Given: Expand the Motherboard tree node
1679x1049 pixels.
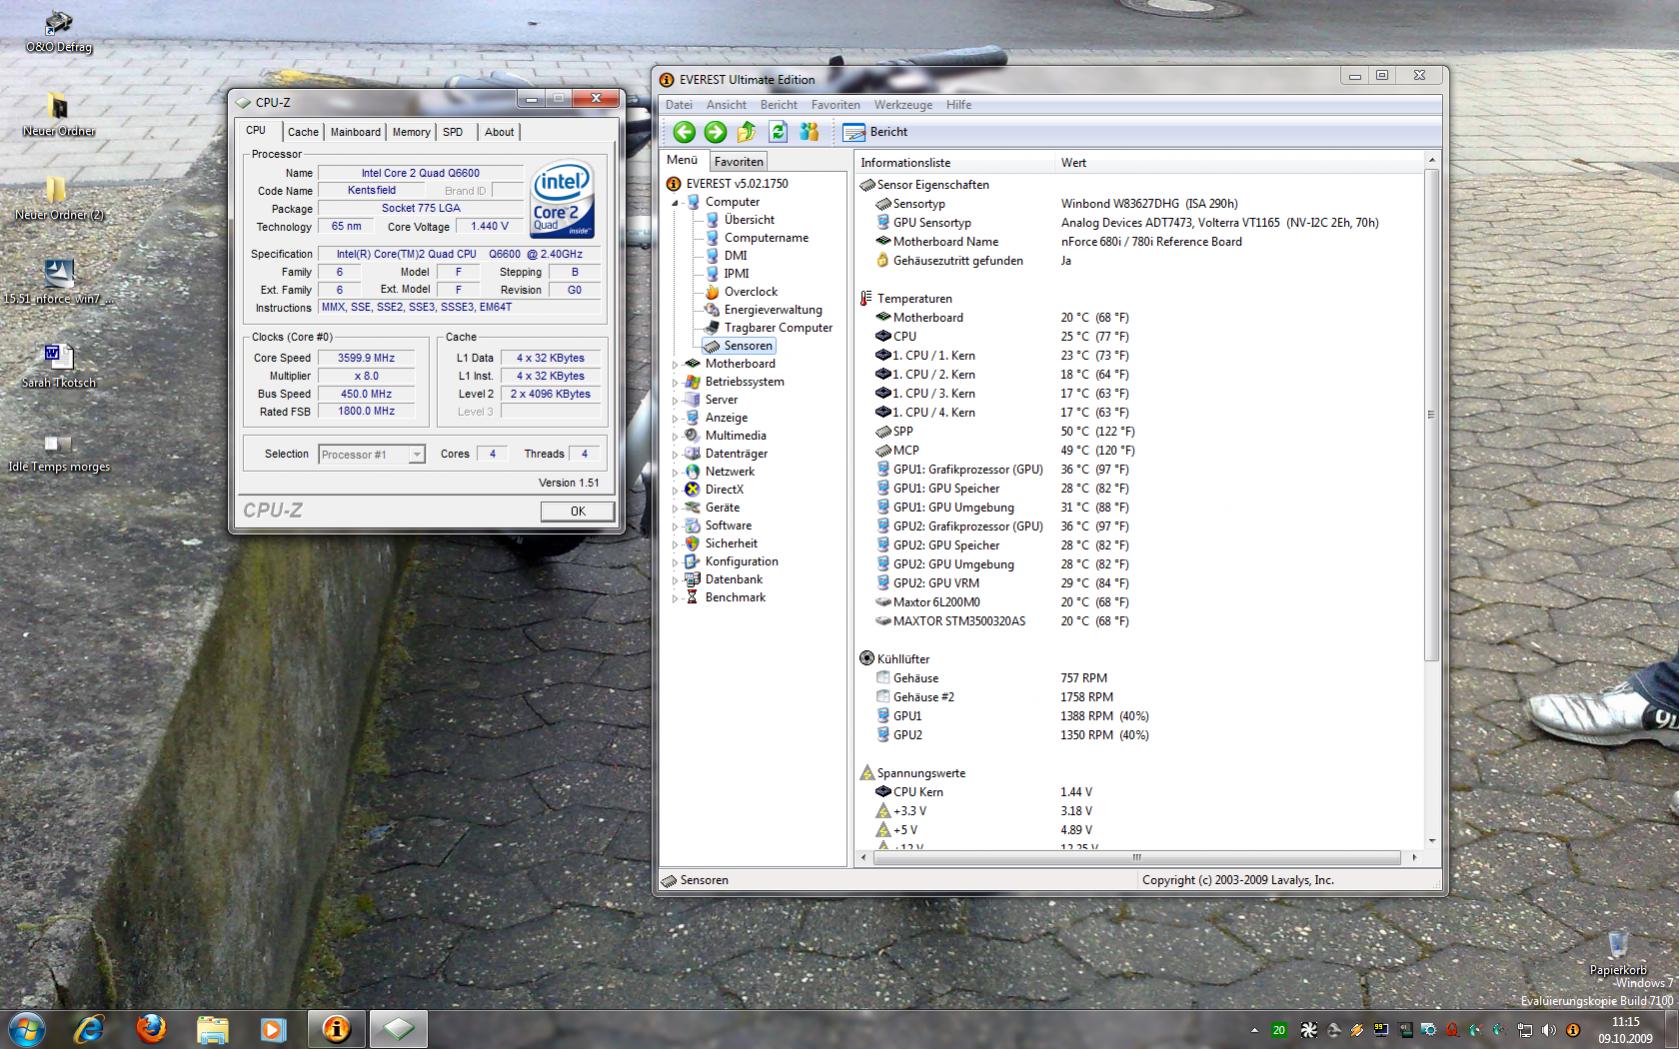Looking at the screenshot, I should [675, 364].
